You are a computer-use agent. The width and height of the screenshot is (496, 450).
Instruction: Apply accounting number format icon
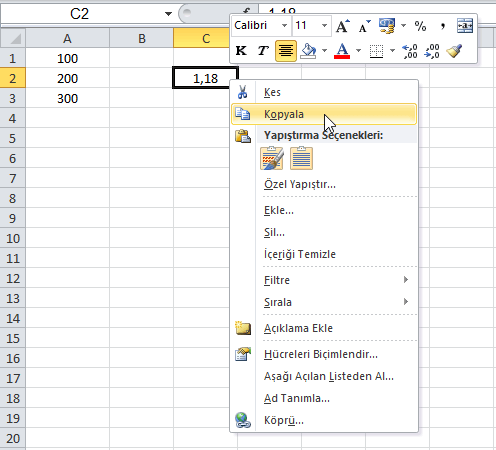click(387, 26)
